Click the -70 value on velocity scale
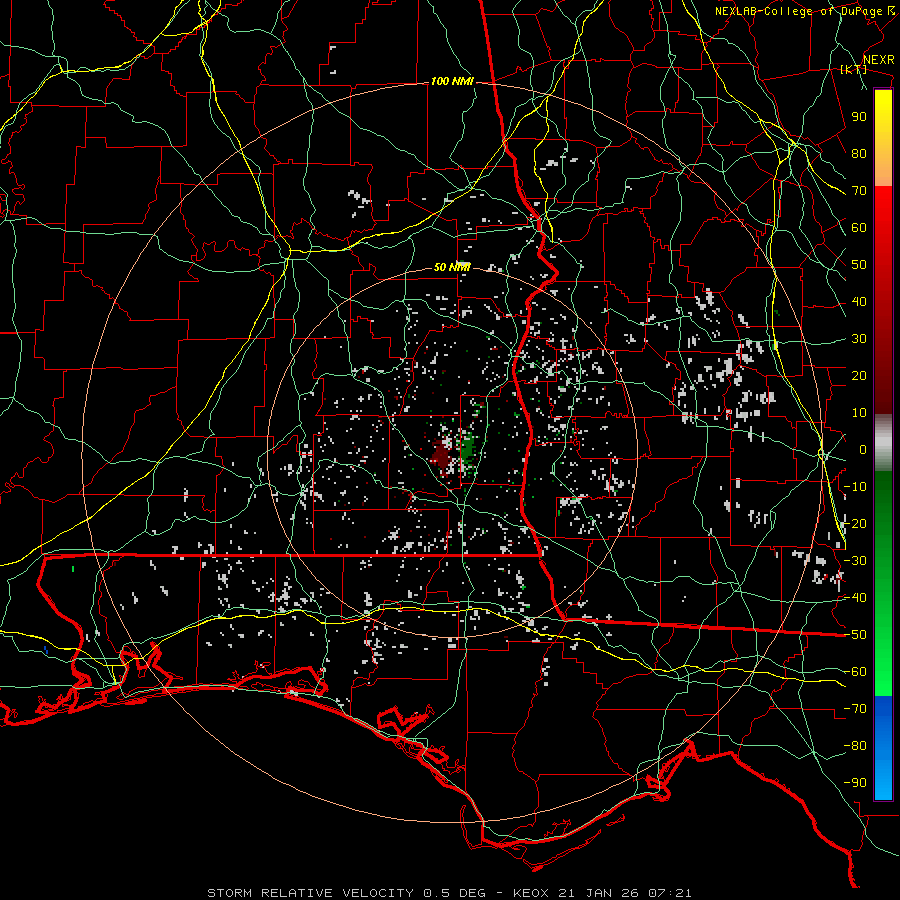 point(856,709)
